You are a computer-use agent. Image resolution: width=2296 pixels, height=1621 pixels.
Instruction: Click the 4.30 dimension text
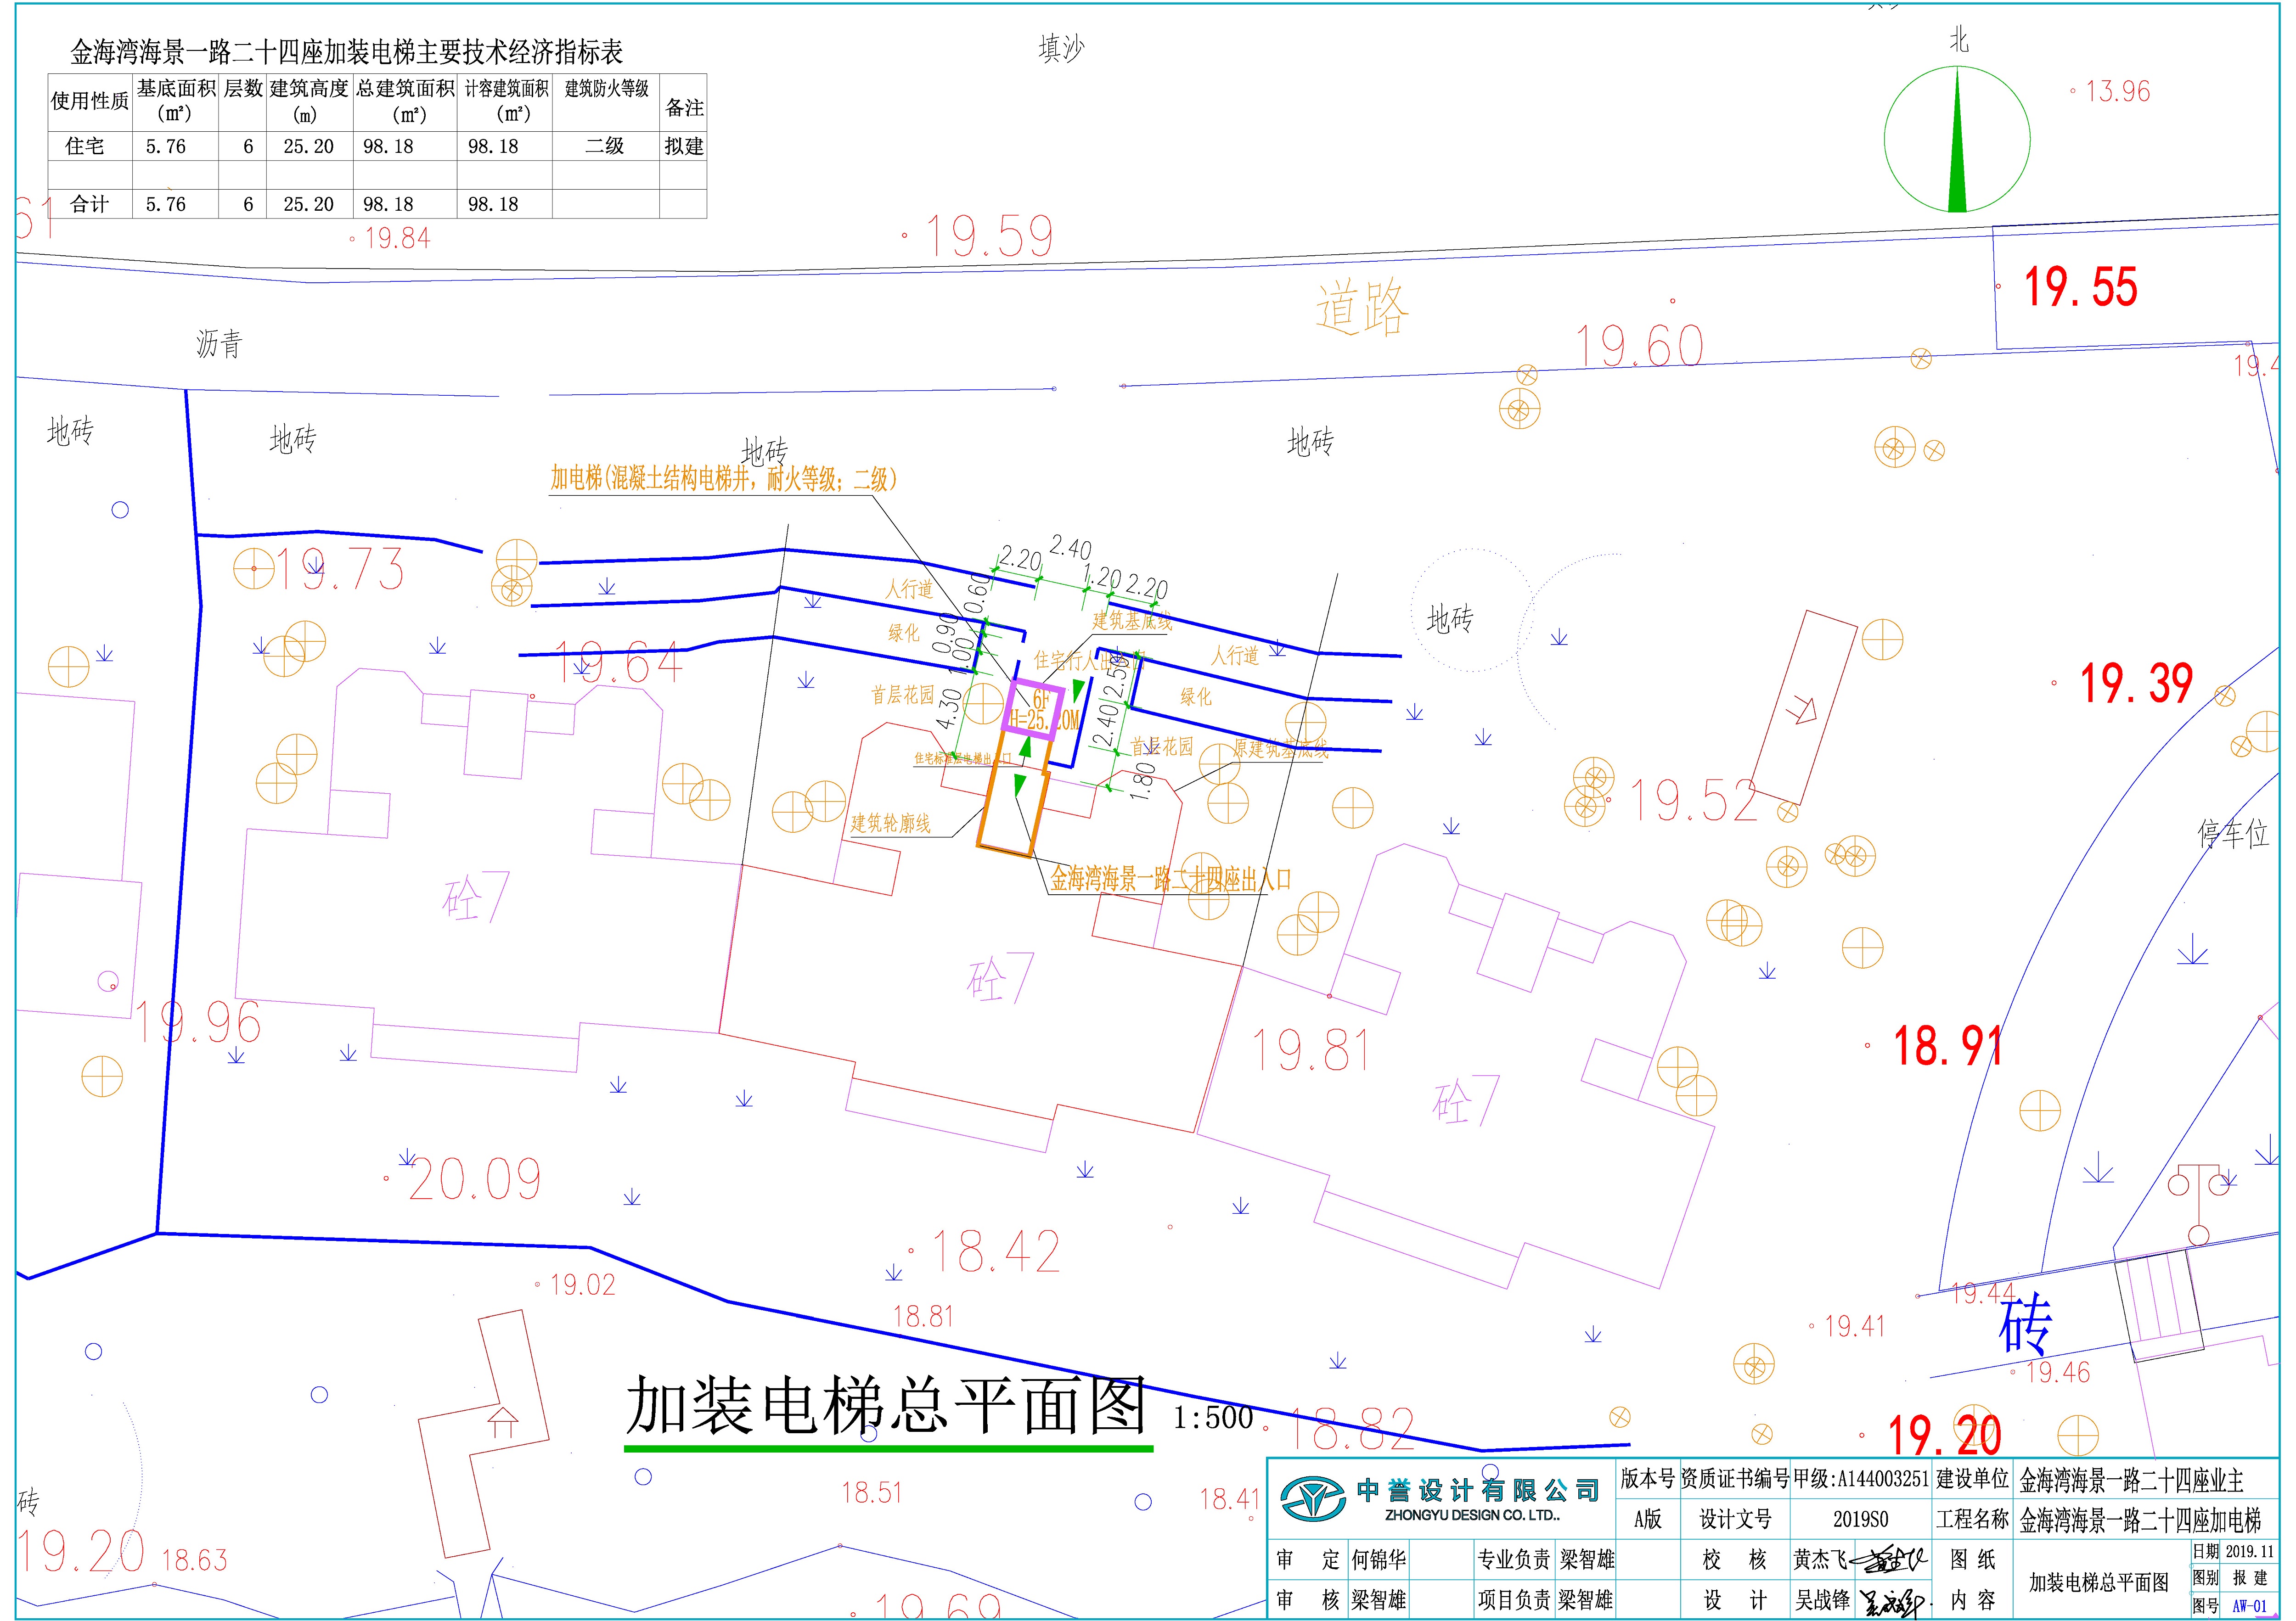pos(950,708)
